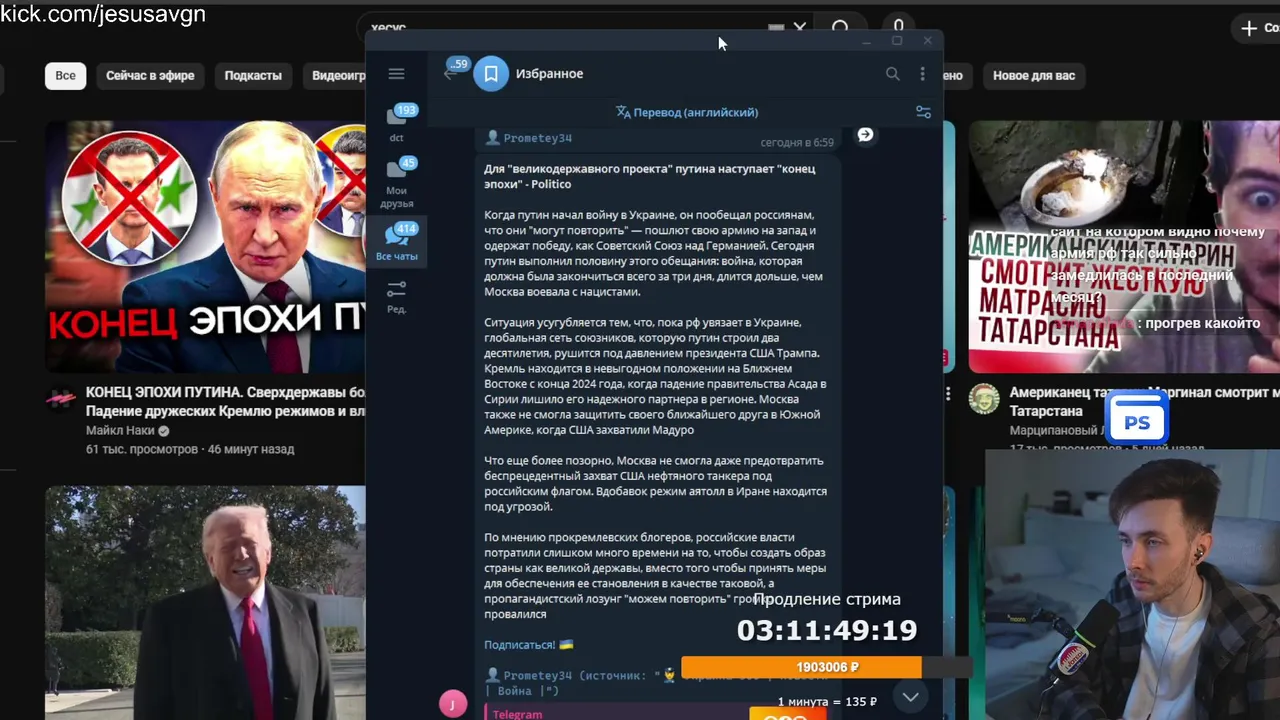Image resolution: width=1280 pixels, height=720 pixels.
Task: Activate YouTube voice search microphone
Action: (898, 27)
